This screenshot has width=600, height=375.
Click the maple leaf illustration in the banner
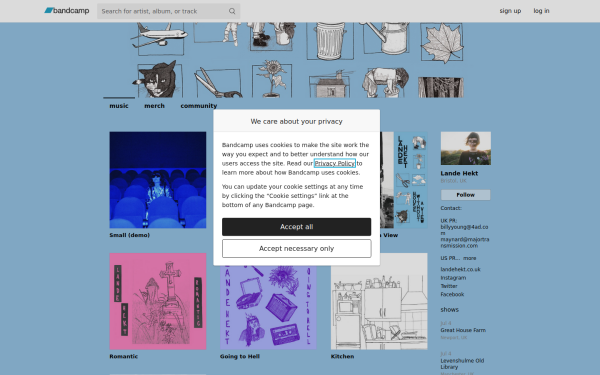pyautogui.click(x=442, y=42)
